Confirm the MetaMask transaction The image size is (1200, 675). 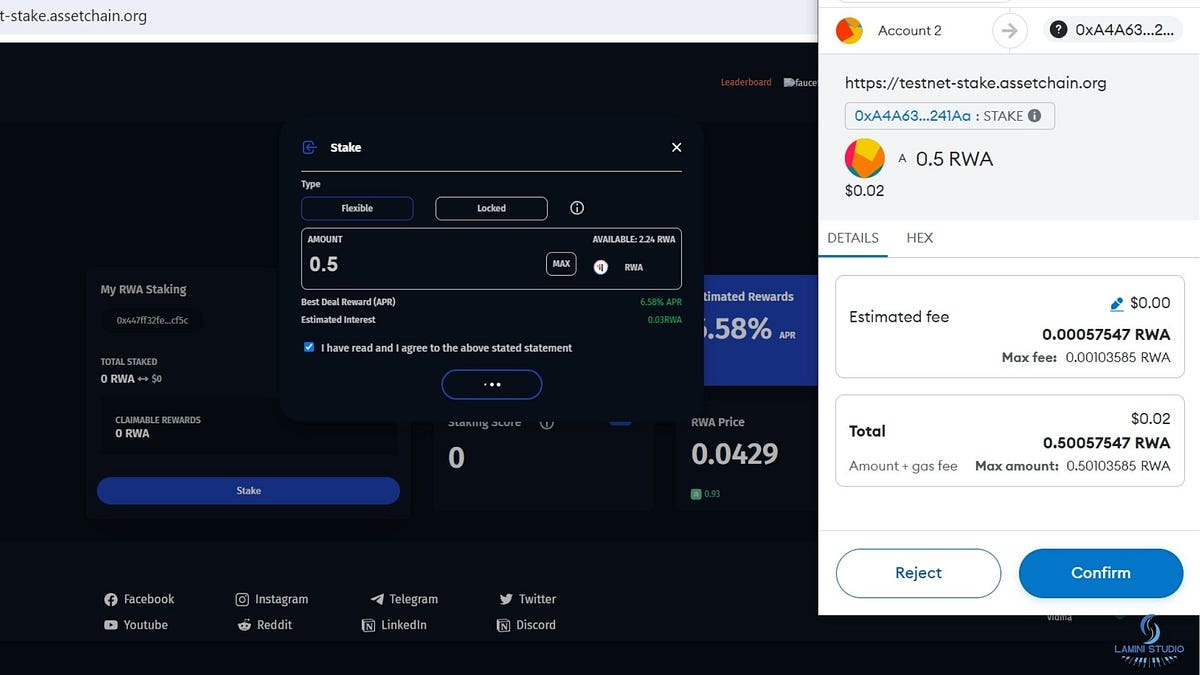click(1101, 573)
